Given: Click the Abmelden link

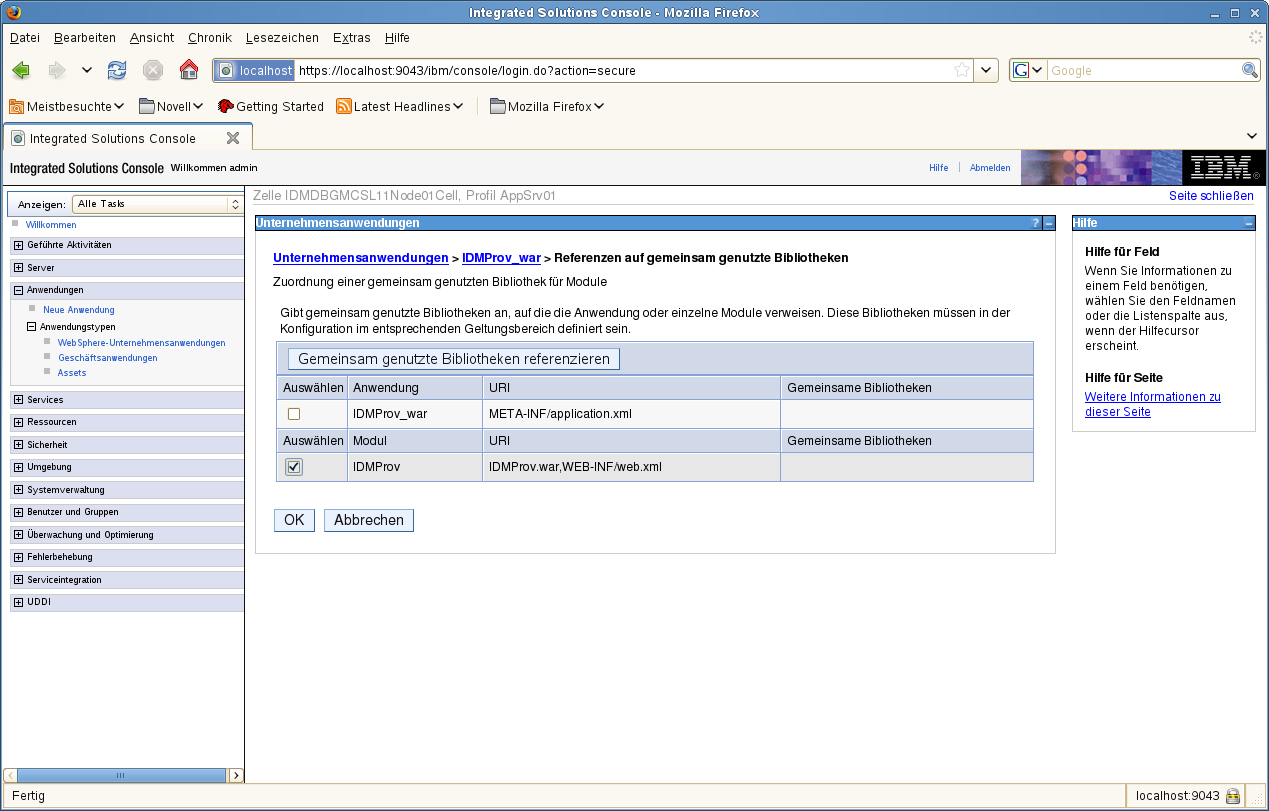Looking at the screenshot, I should pos(990,168).
